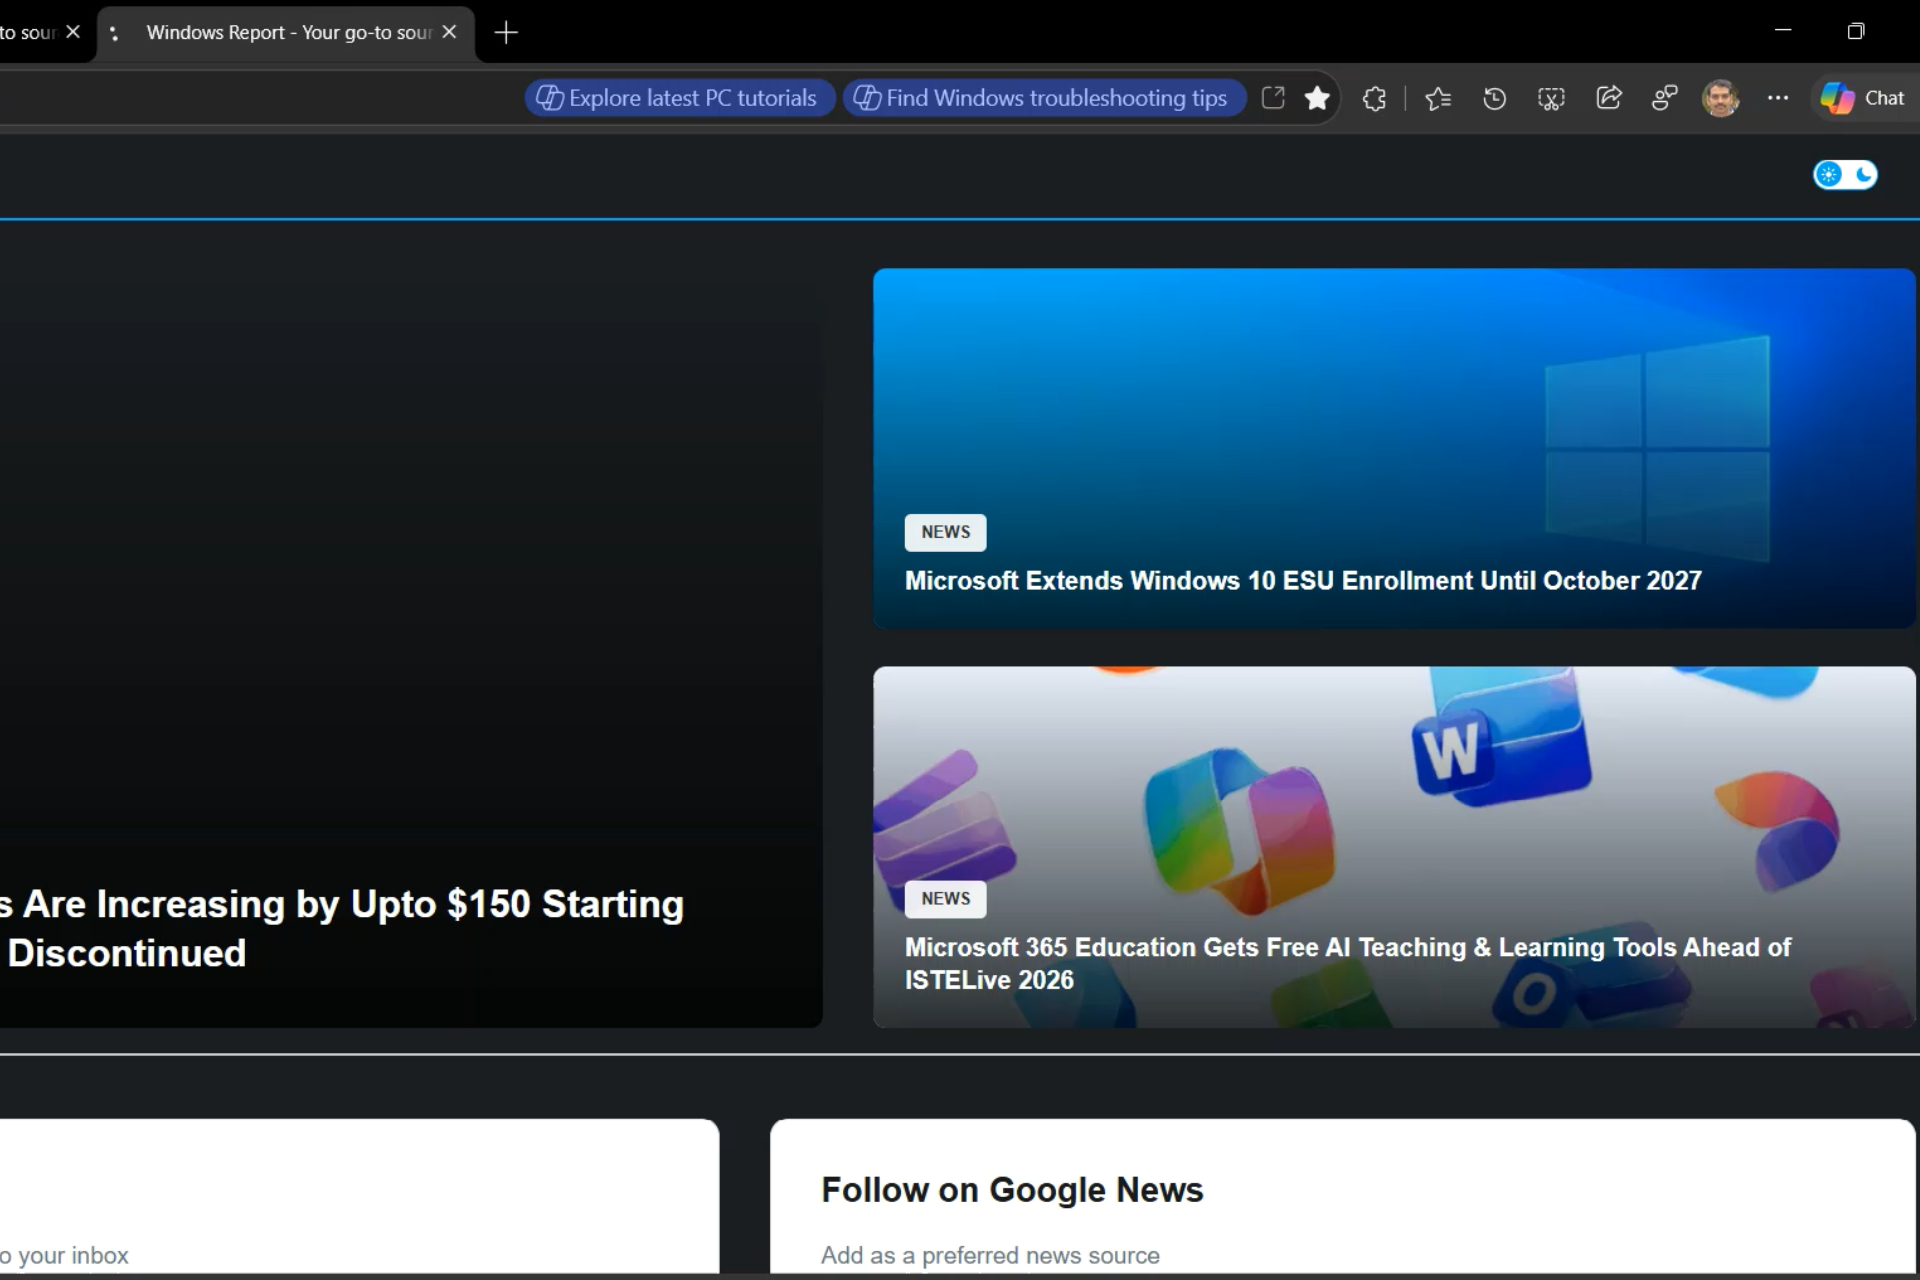The width and height of the screenshot is (1920, 1280).
Task: Select the Windows Report tab
Action: click(287, 33)
